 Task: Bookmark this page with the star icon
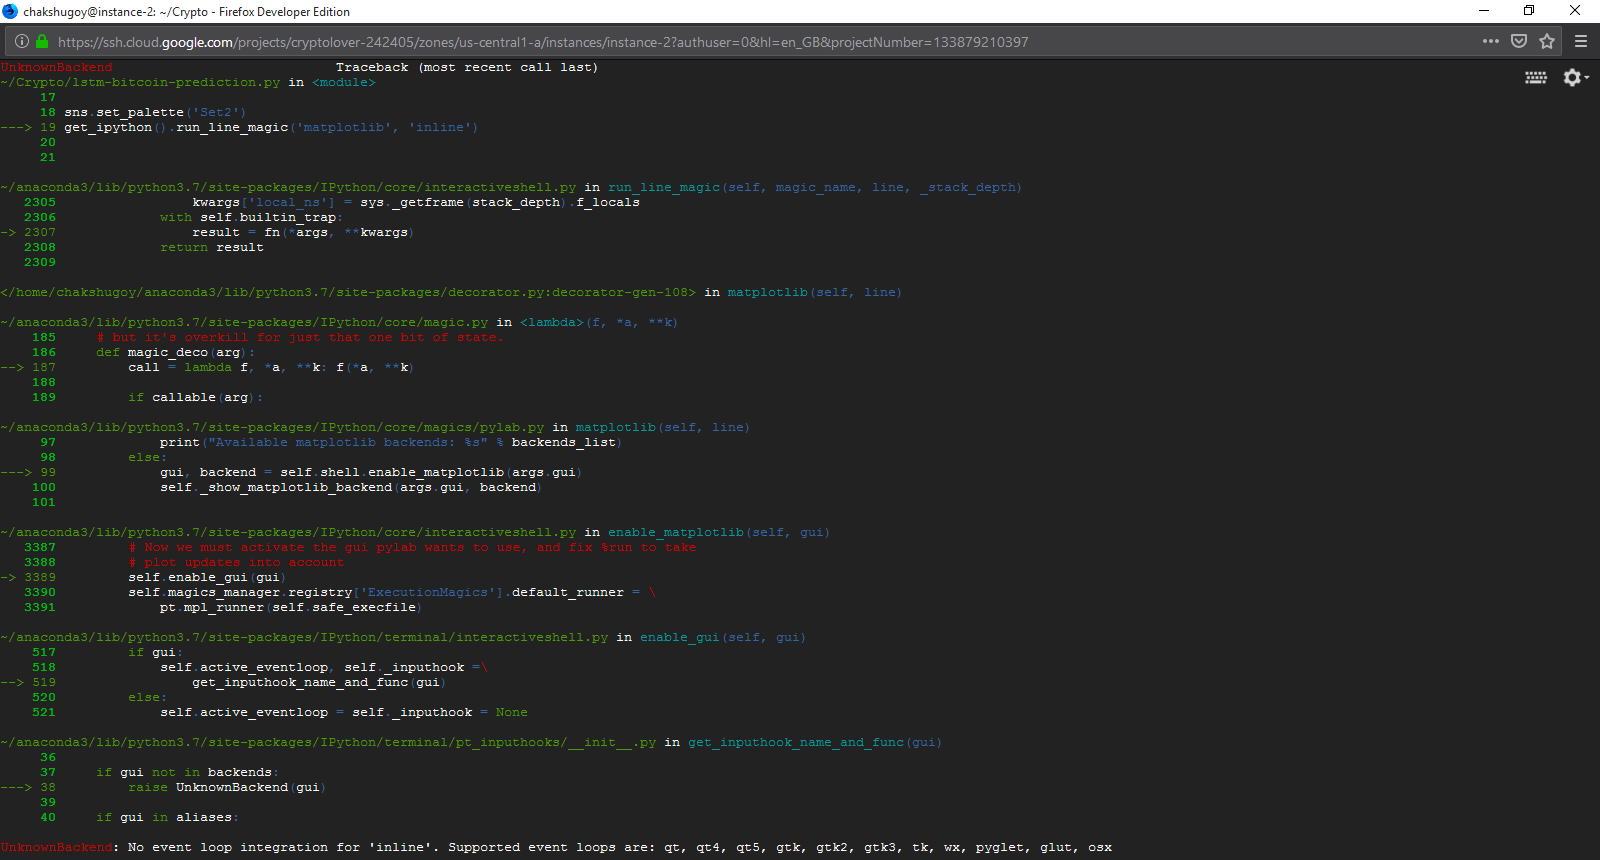(1547, 41)
